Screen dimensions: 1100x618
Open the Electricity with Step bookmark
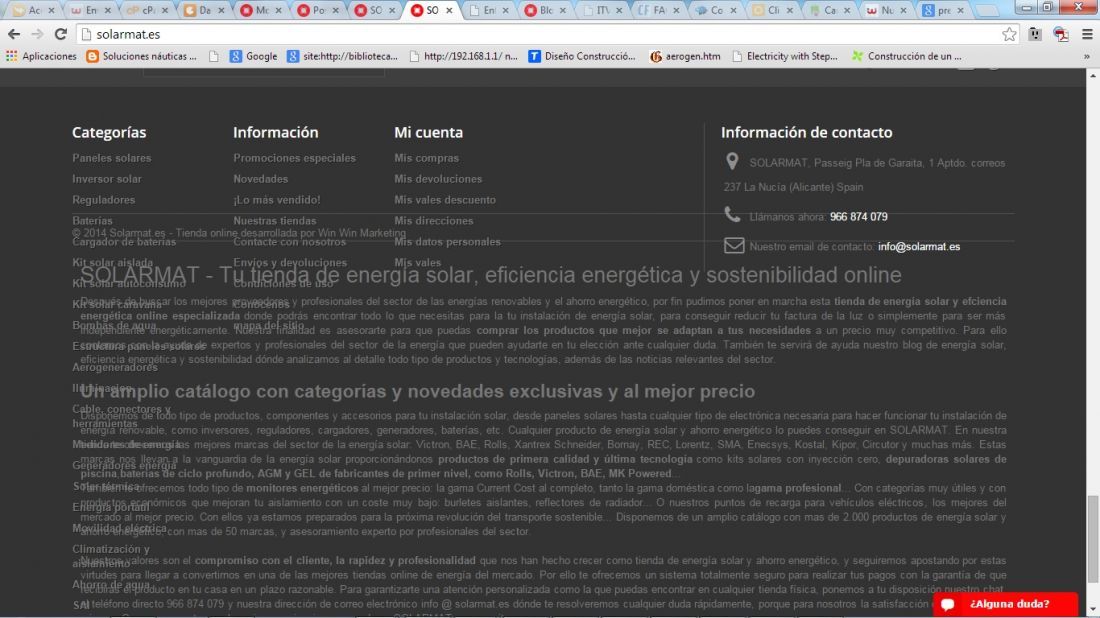(x=784, y=56)
